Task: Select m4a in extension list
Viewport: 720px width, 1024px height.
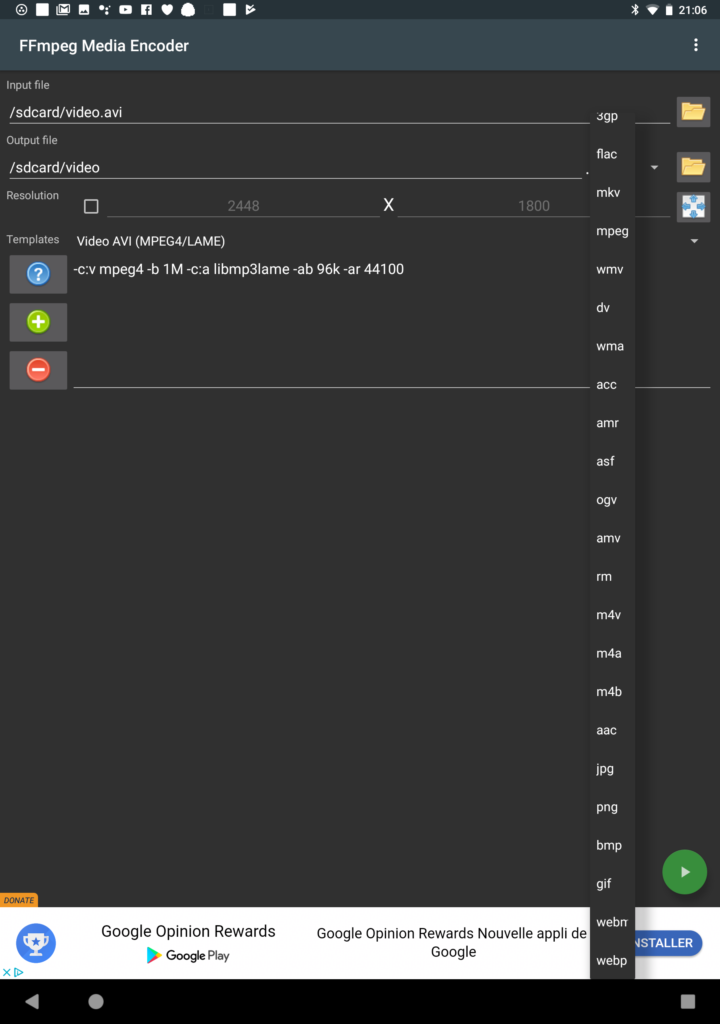Action: click(609, 653)
